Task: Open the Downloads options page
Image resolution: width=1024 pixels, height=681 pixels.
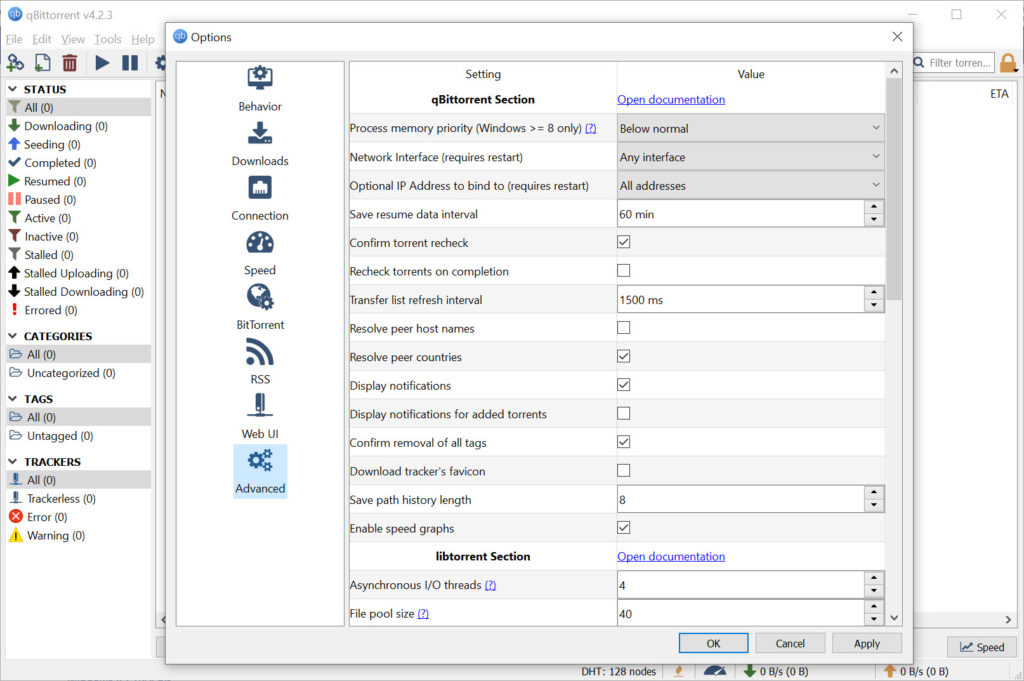Action: point(260,144)
